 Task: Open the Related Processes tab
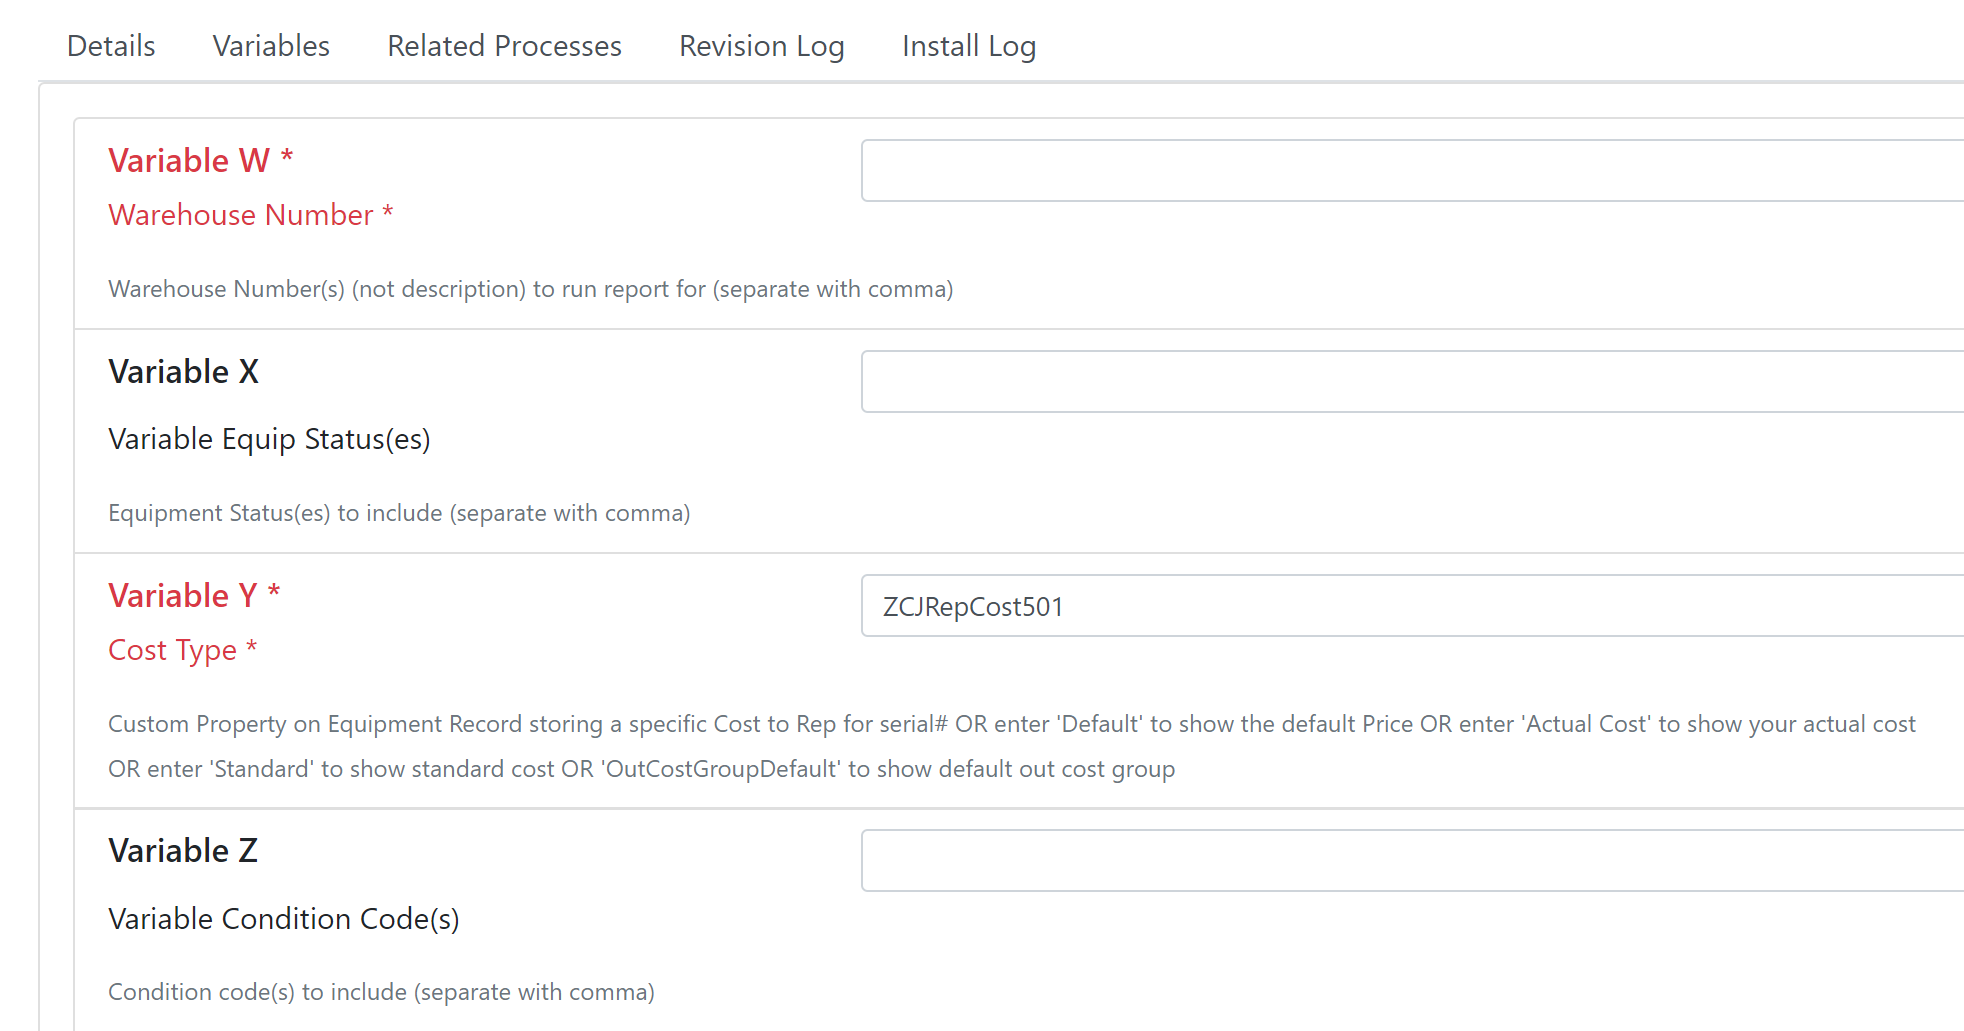pyautogui.click(x=504, y=46)
